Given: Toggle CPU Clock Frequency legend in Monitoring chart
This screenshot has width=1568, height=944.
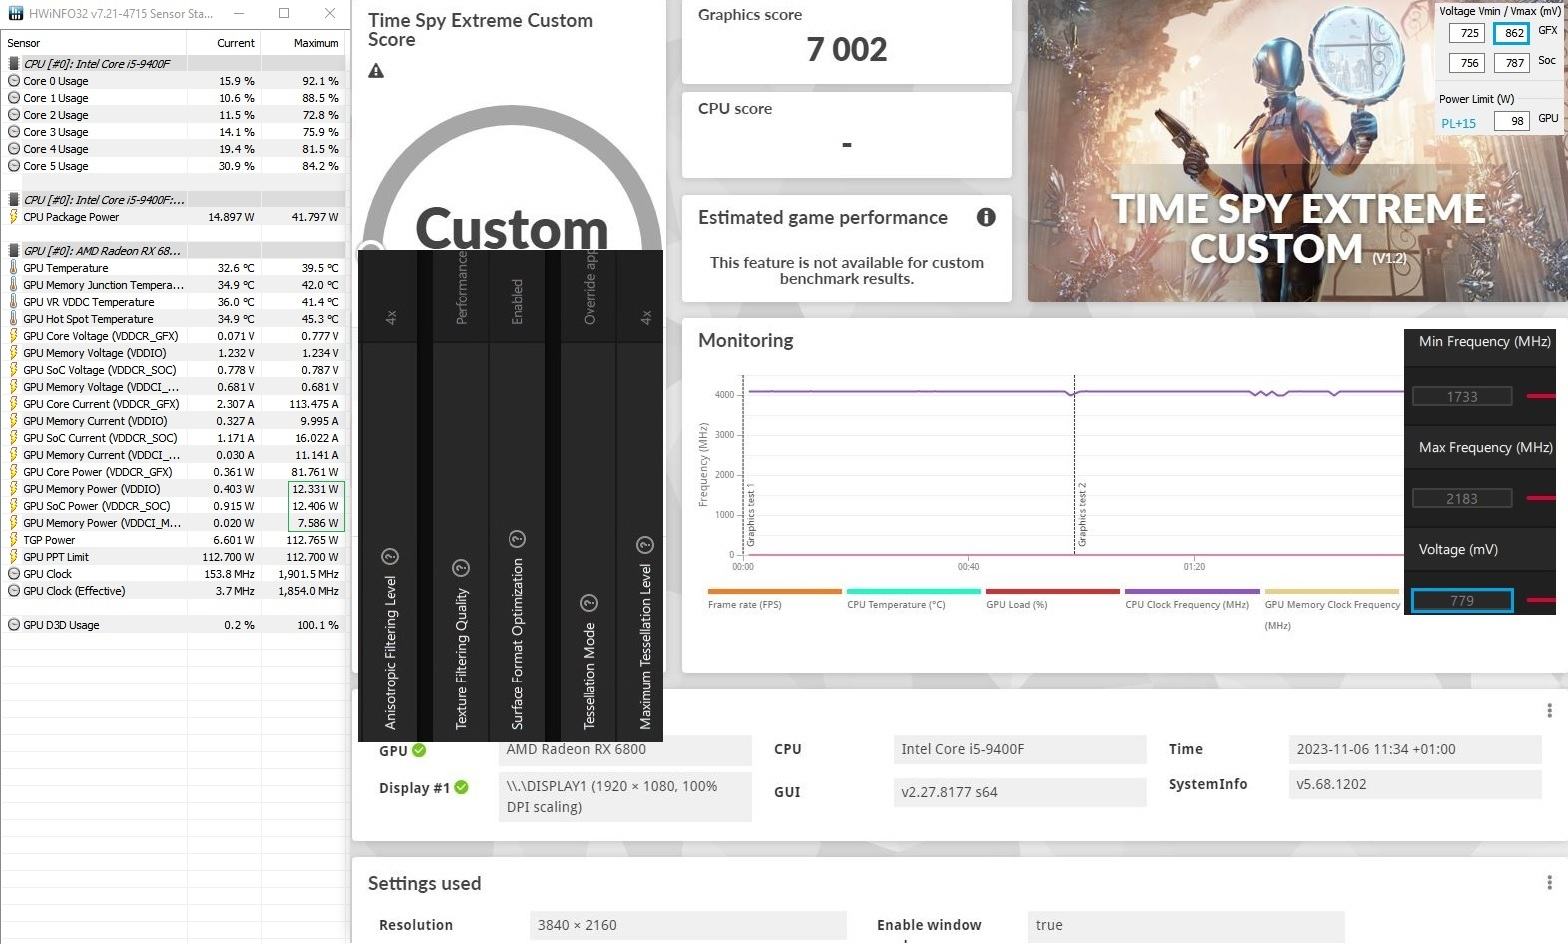Looking at the screenshot, I should 1191,598.
